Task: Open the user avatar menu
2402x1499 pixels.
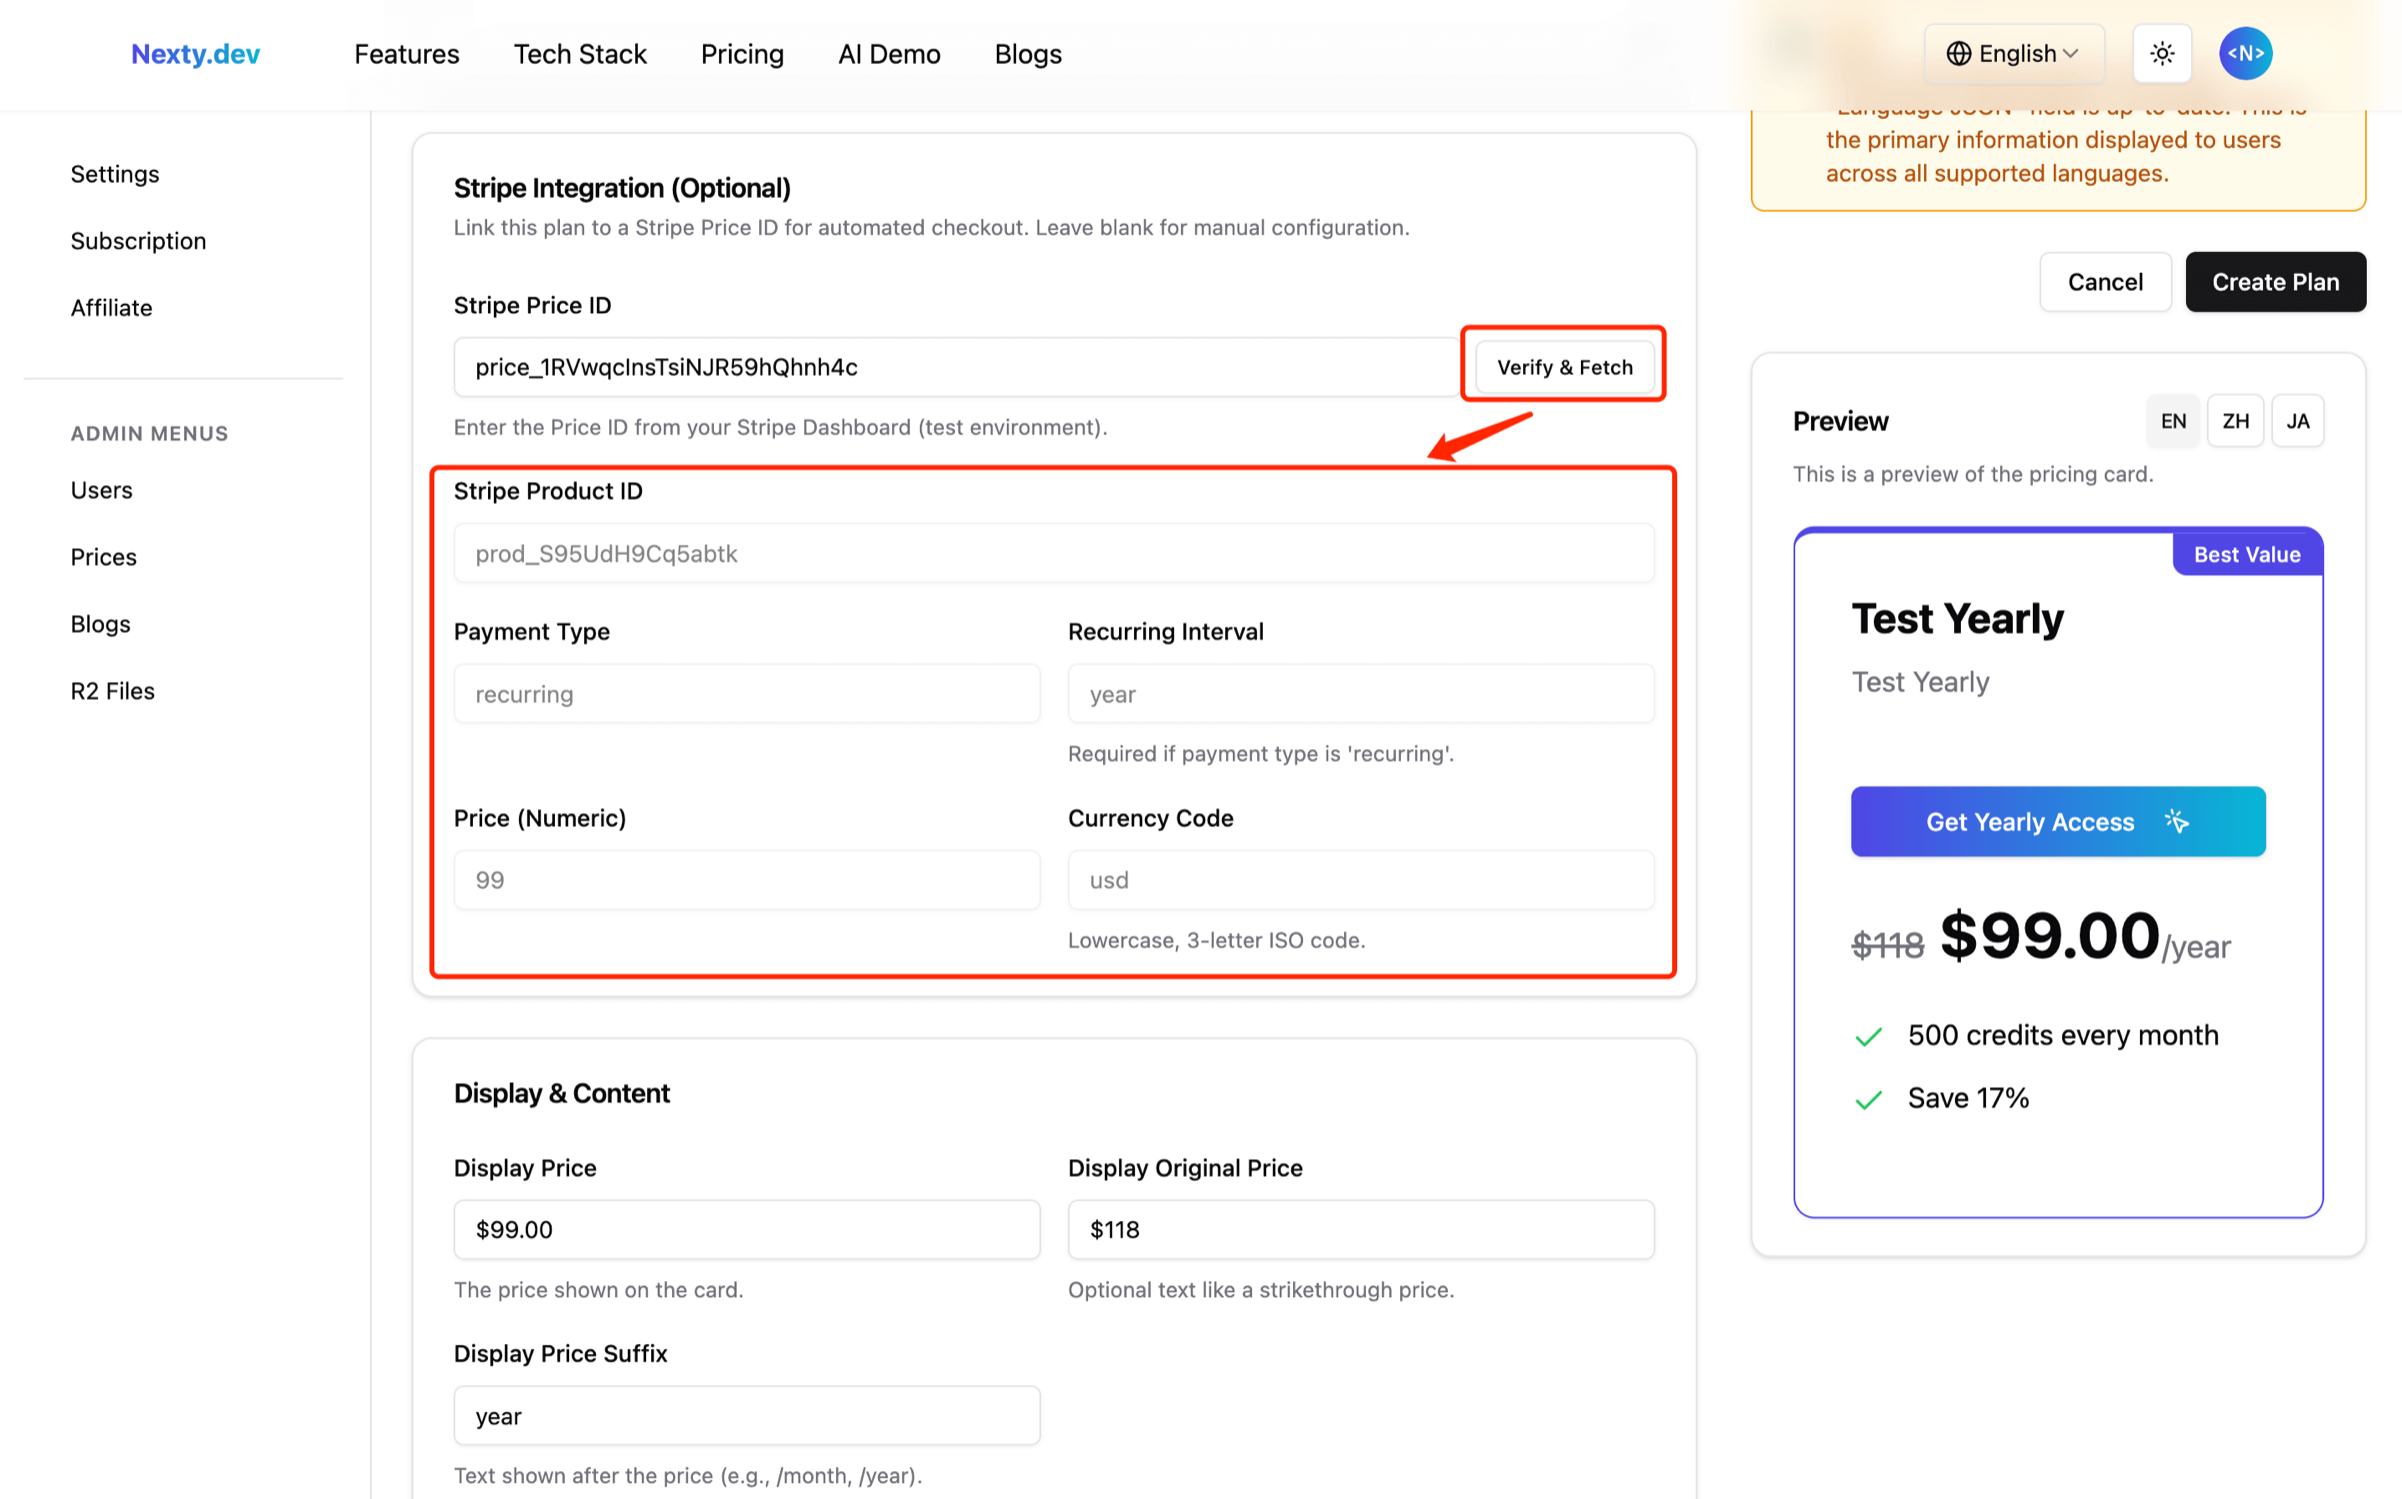Action: tap(2244, 54)
